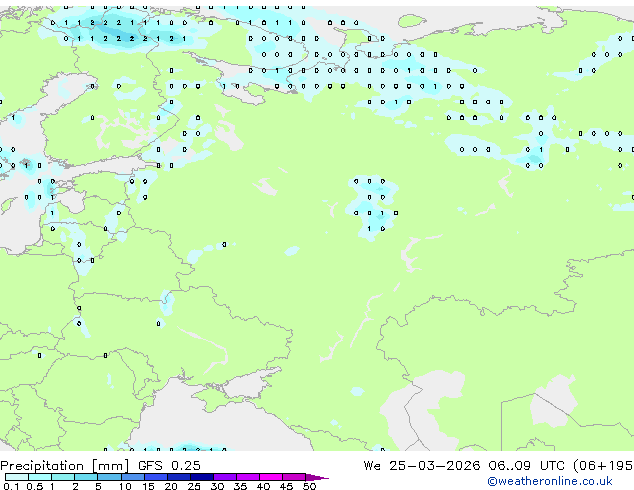
Task: Click the '35' legend scale label
Action: (x=240, y=486)
